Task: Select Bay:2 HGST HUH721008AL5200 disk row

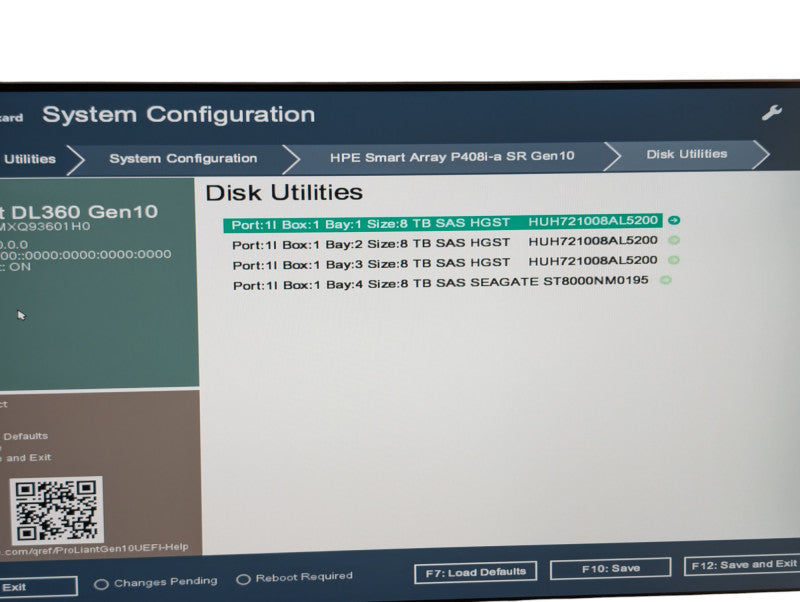Action: pos(445,243)
